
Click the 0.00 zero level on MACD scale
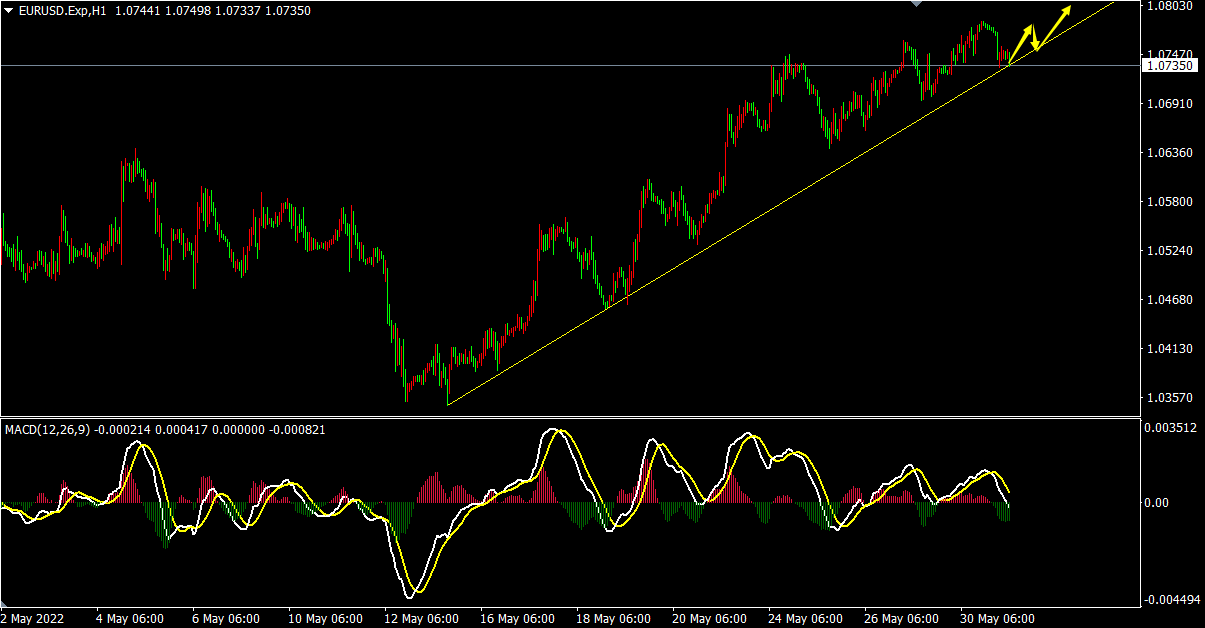(1156, 503)
